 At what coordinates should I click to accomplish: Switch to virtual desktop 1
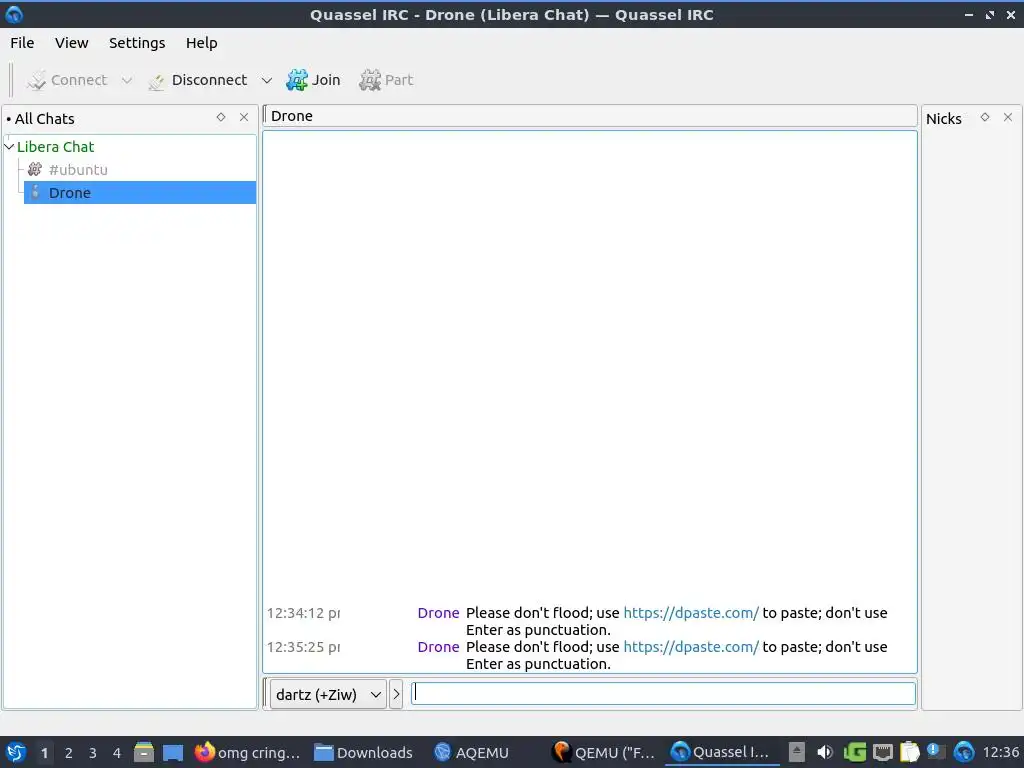[44, 753]
